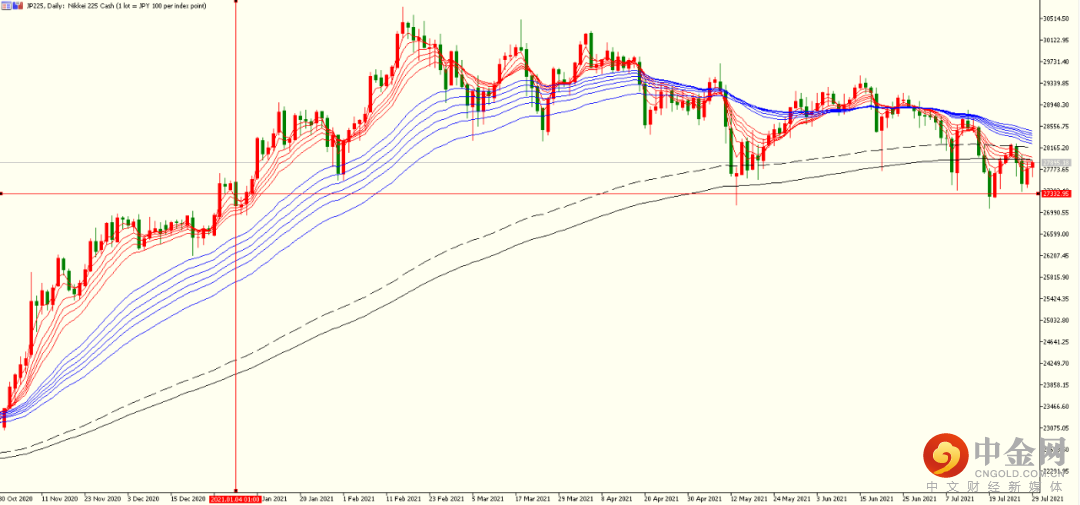Click the 19 Jul 2021 date label
The image size is (1080, 505).
click(1004, 498)
